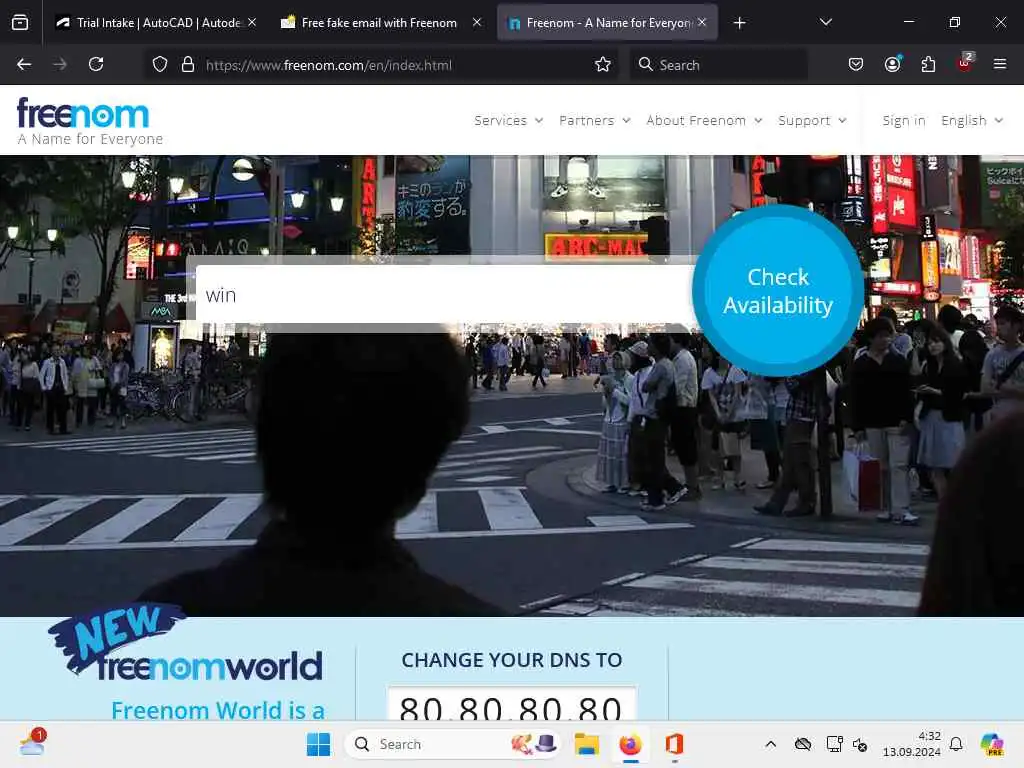Open the network display tray icon
Viewport: 1024px width, 768px height.
(x=835, y=744)
